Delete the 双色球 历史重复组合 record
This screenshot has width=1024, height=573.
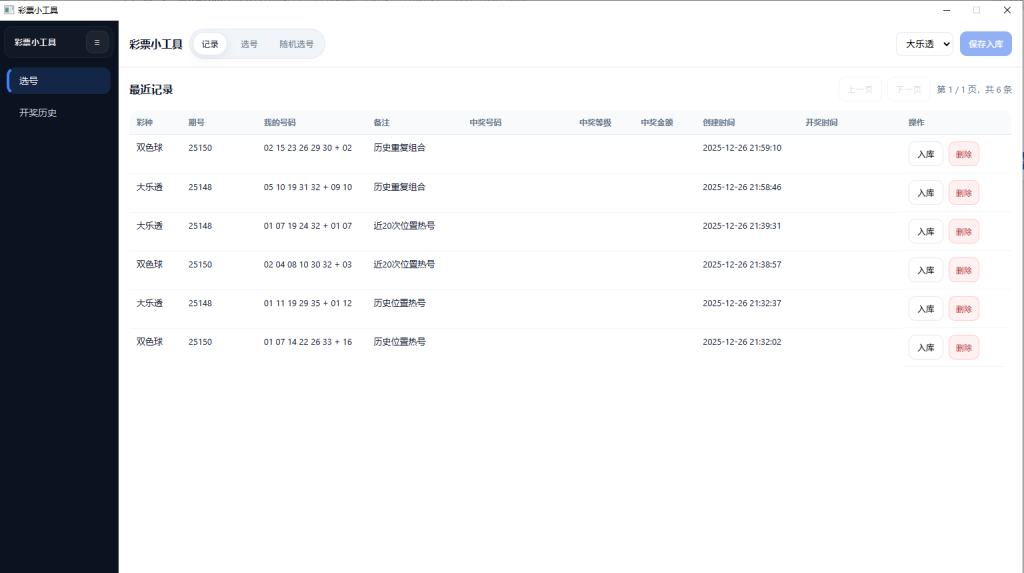point(963,154)
